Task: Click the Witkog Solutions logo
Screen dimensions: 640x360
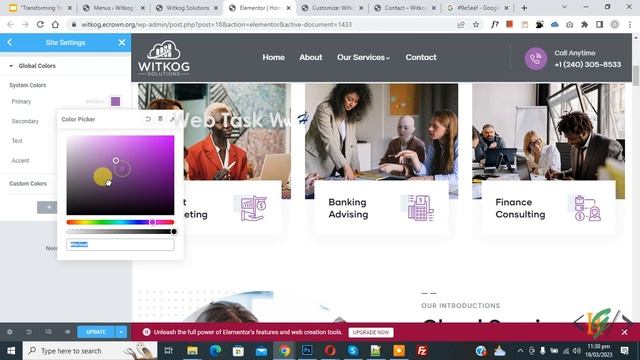Action: (x=164, y=58)
